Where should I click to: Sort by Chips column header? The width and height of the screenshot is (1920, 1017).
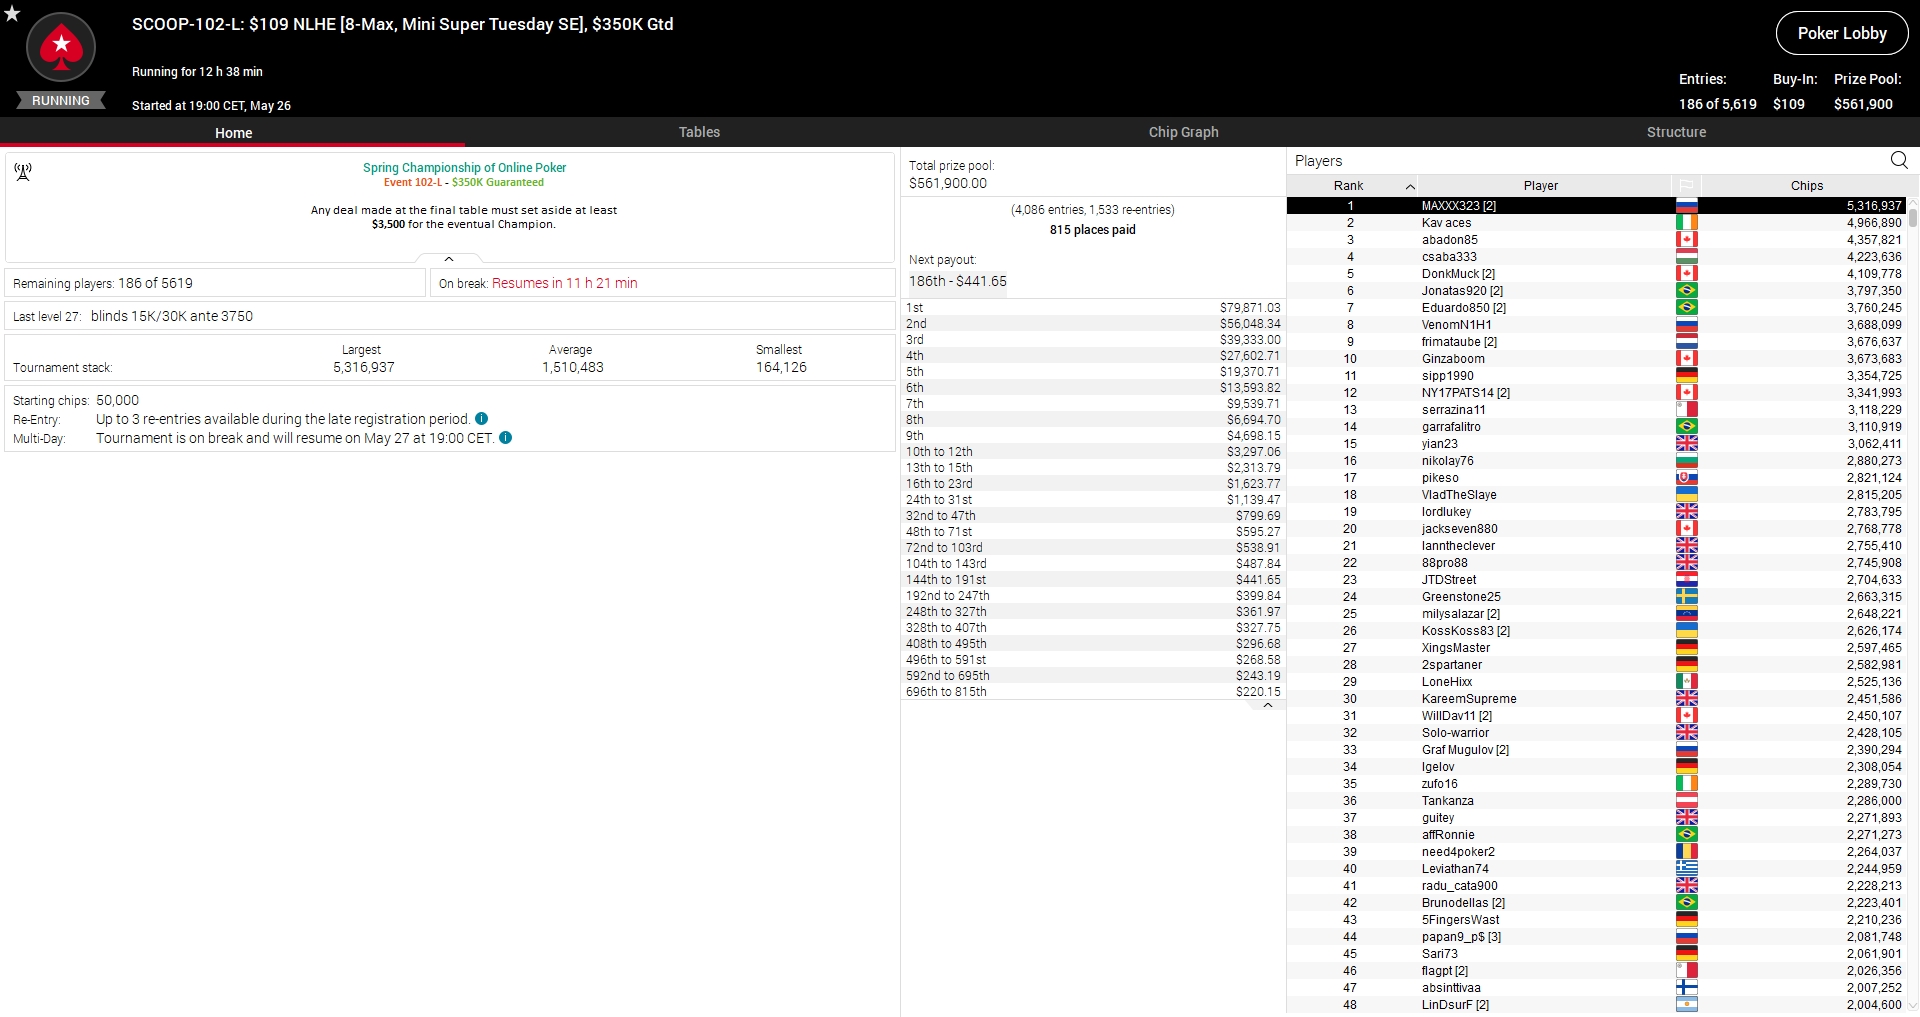(x=1806, y=186)
